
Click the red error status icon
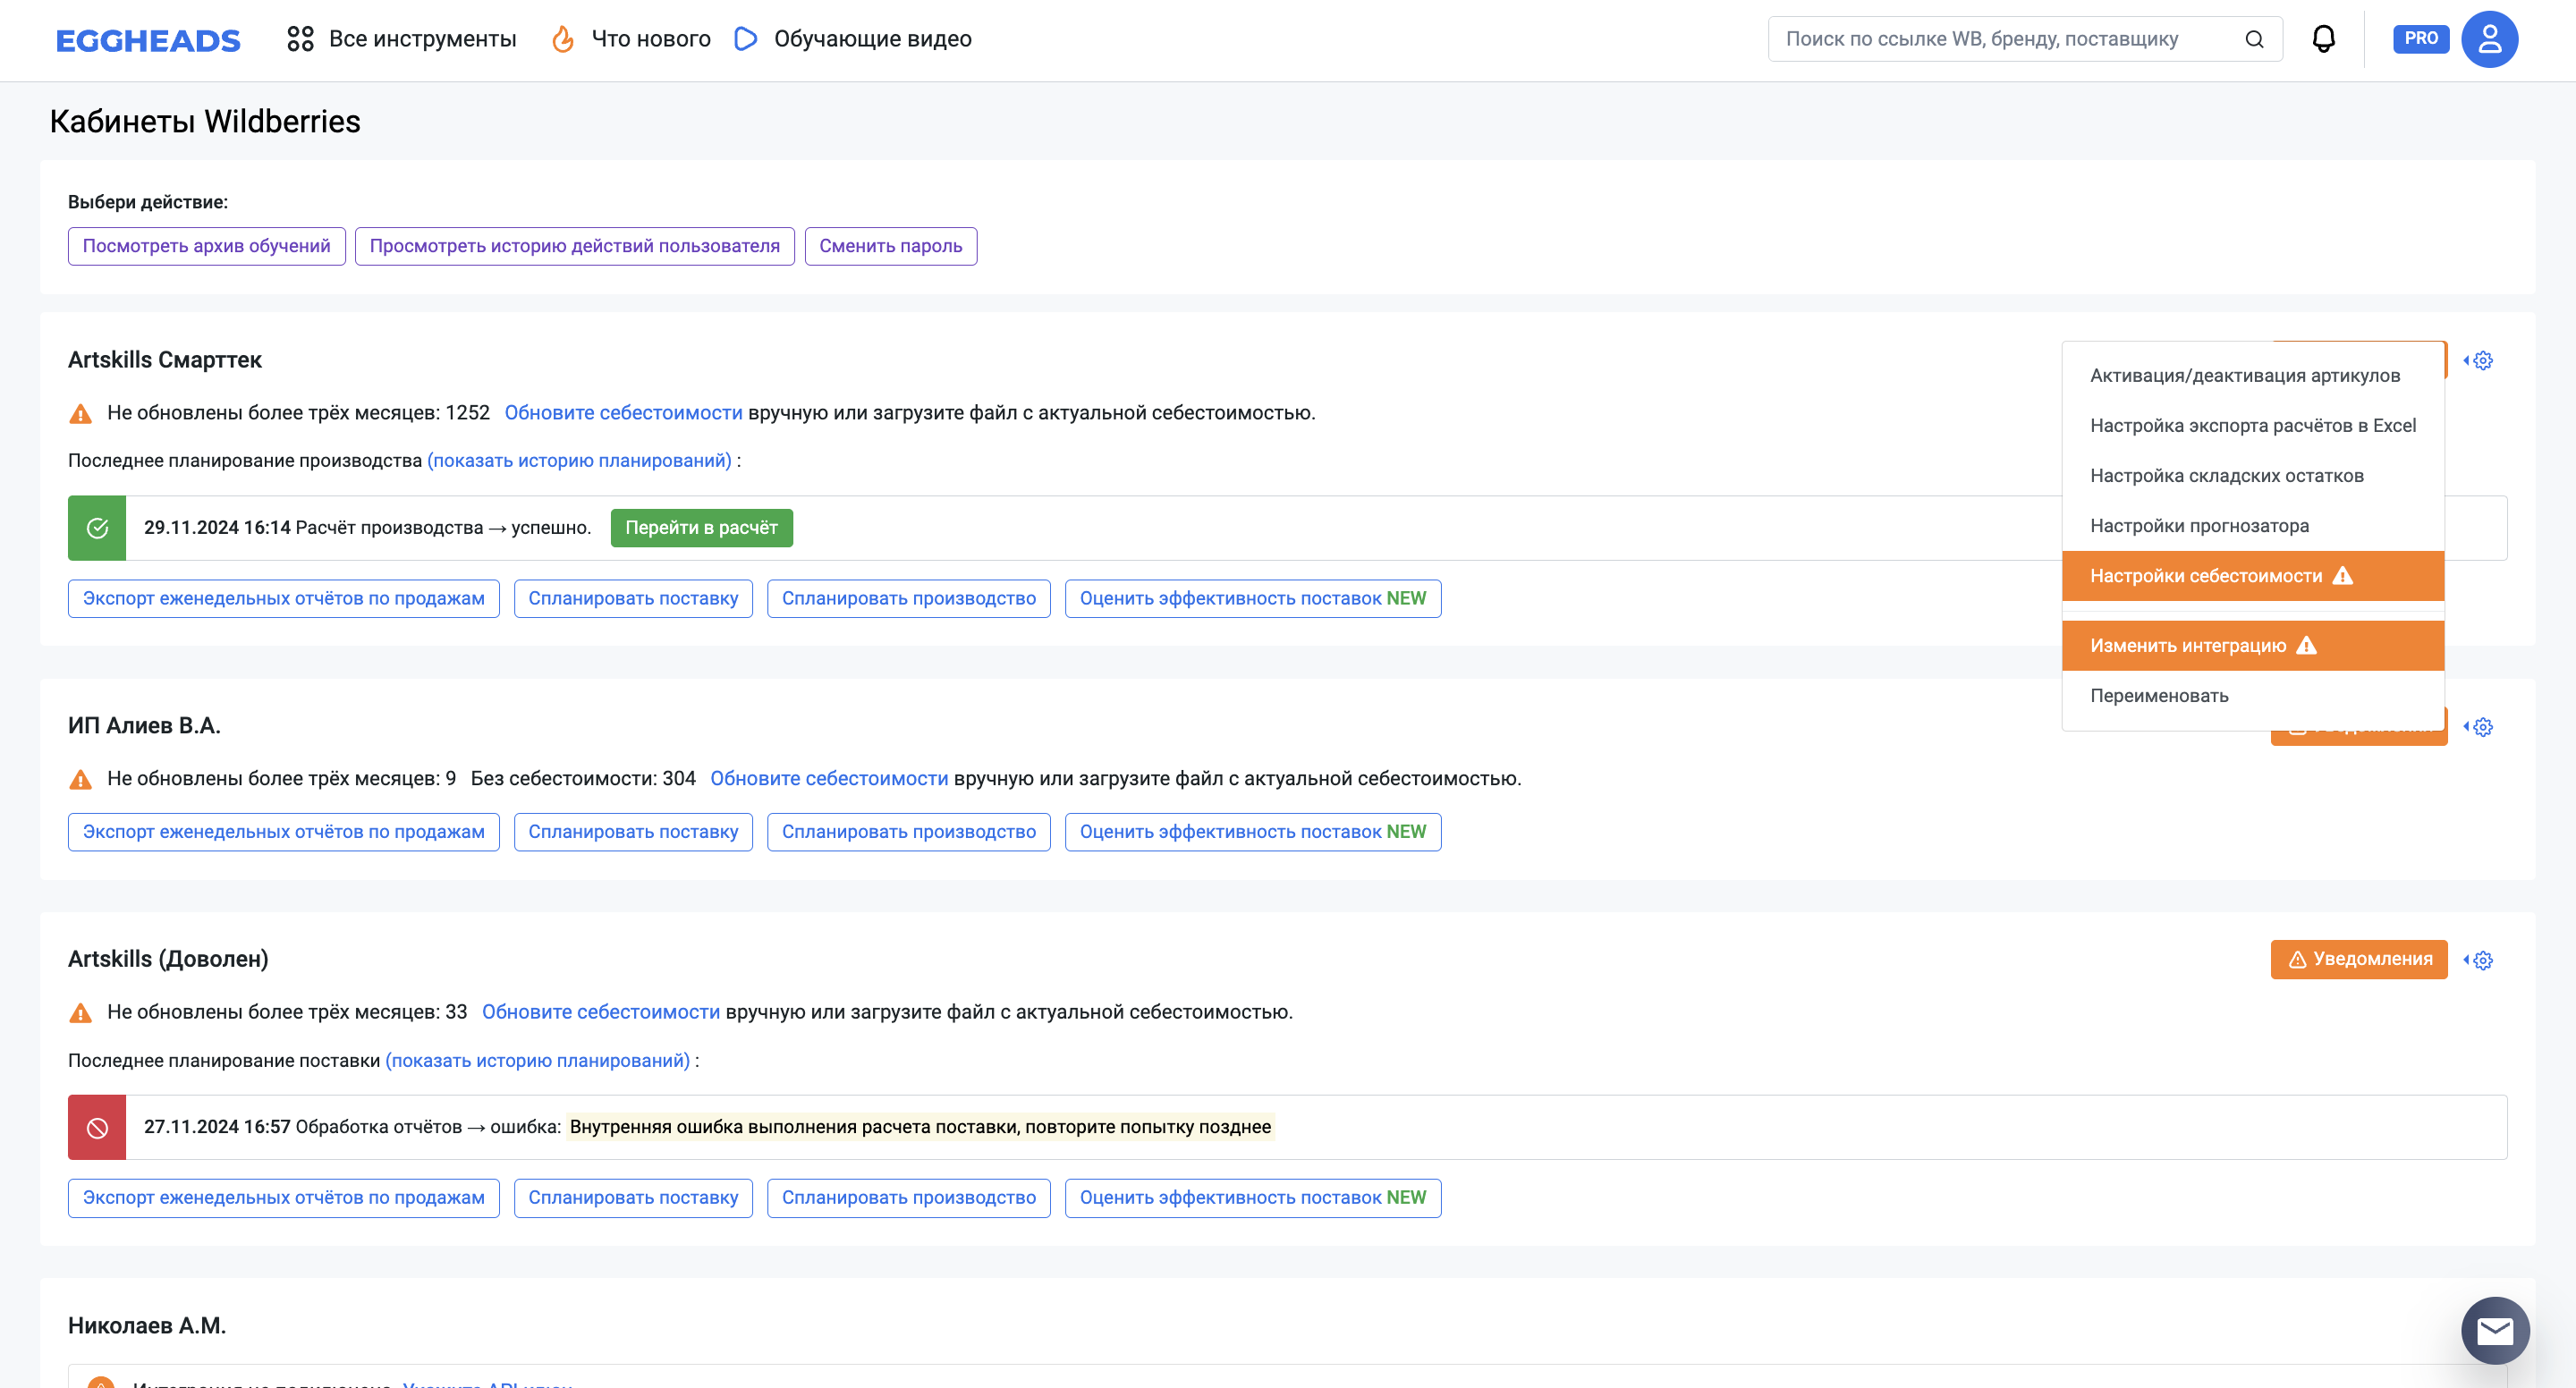tap(97, 1128)
